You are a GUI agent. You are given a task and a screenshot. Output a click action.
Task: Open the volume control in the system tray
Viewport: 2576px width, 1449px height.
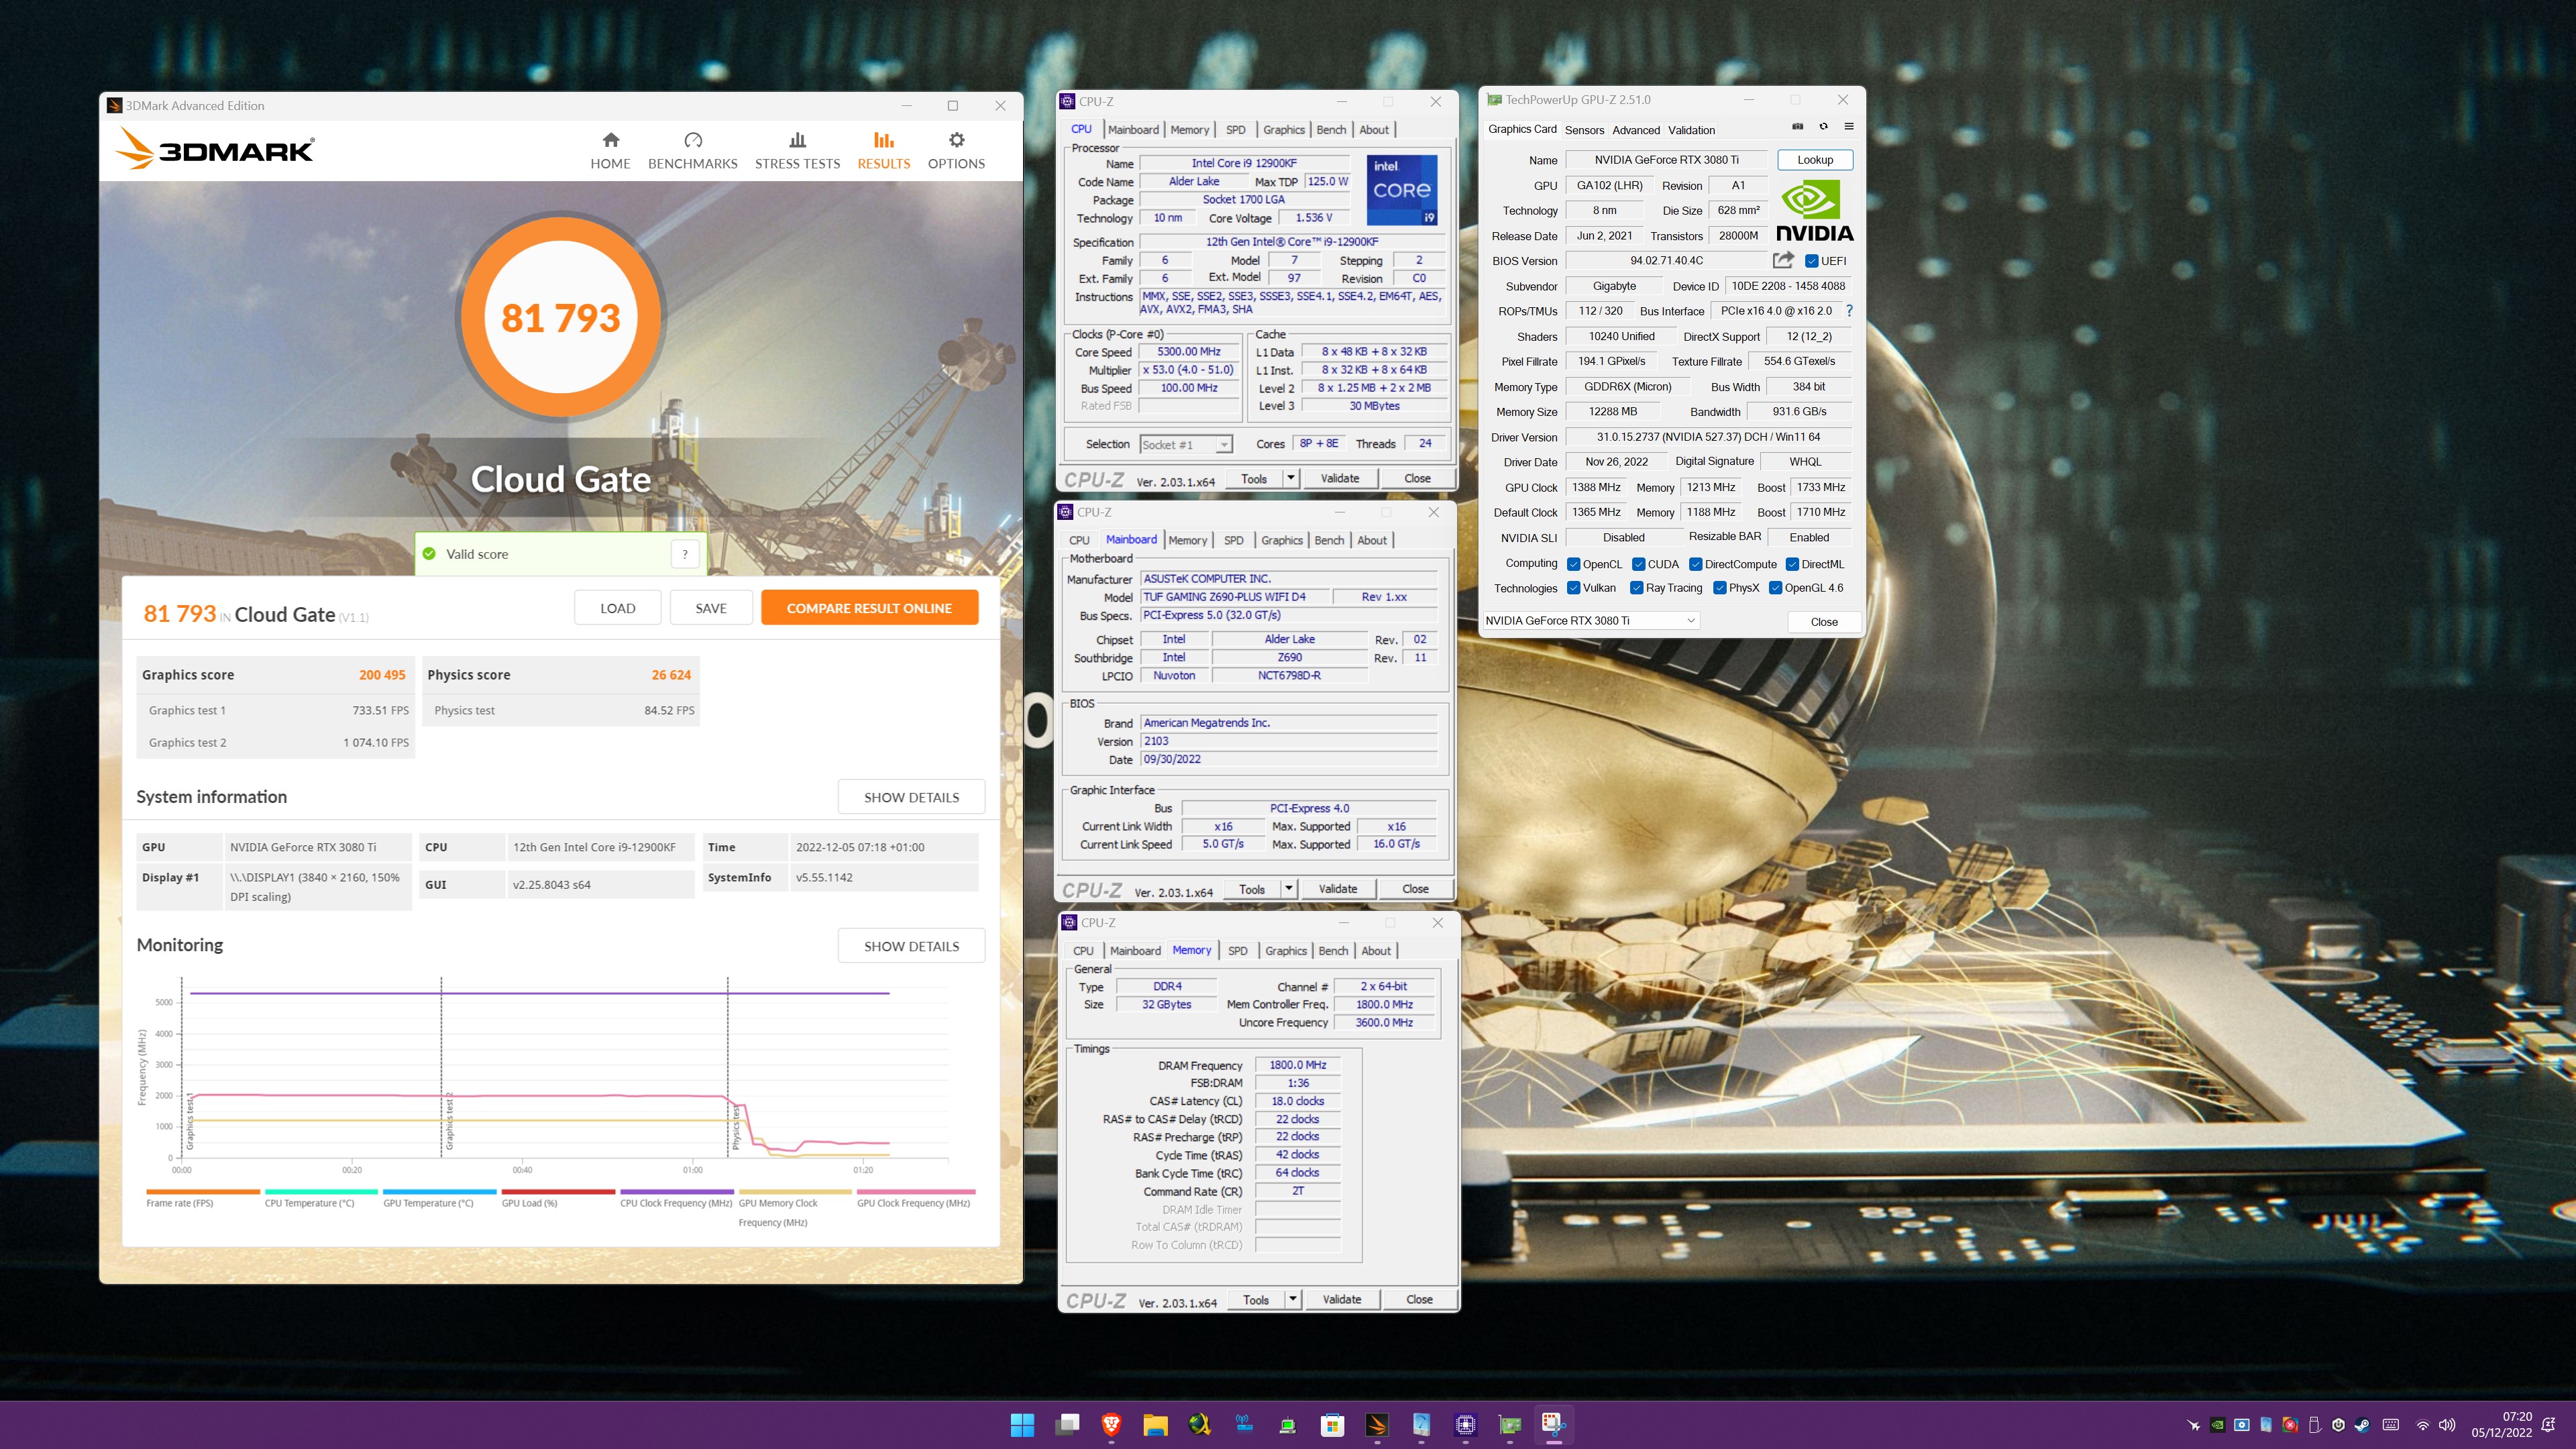[2447, 1425]
